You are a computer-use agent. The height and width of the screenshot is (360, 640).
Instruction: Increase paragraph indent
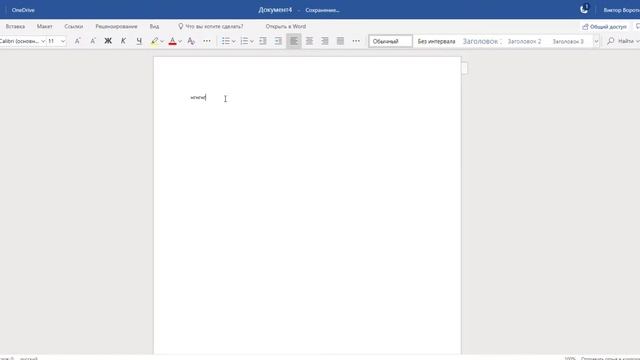click(278, 41)
